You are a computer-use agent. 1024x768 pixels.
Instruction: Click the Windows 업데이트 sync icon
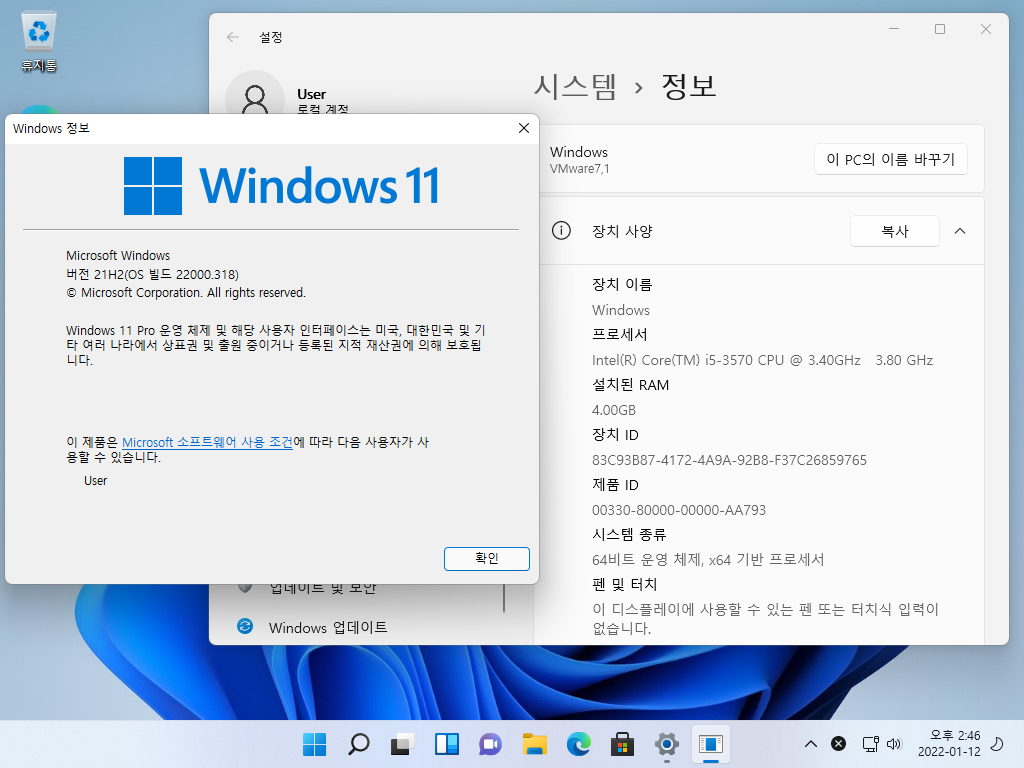245,626
